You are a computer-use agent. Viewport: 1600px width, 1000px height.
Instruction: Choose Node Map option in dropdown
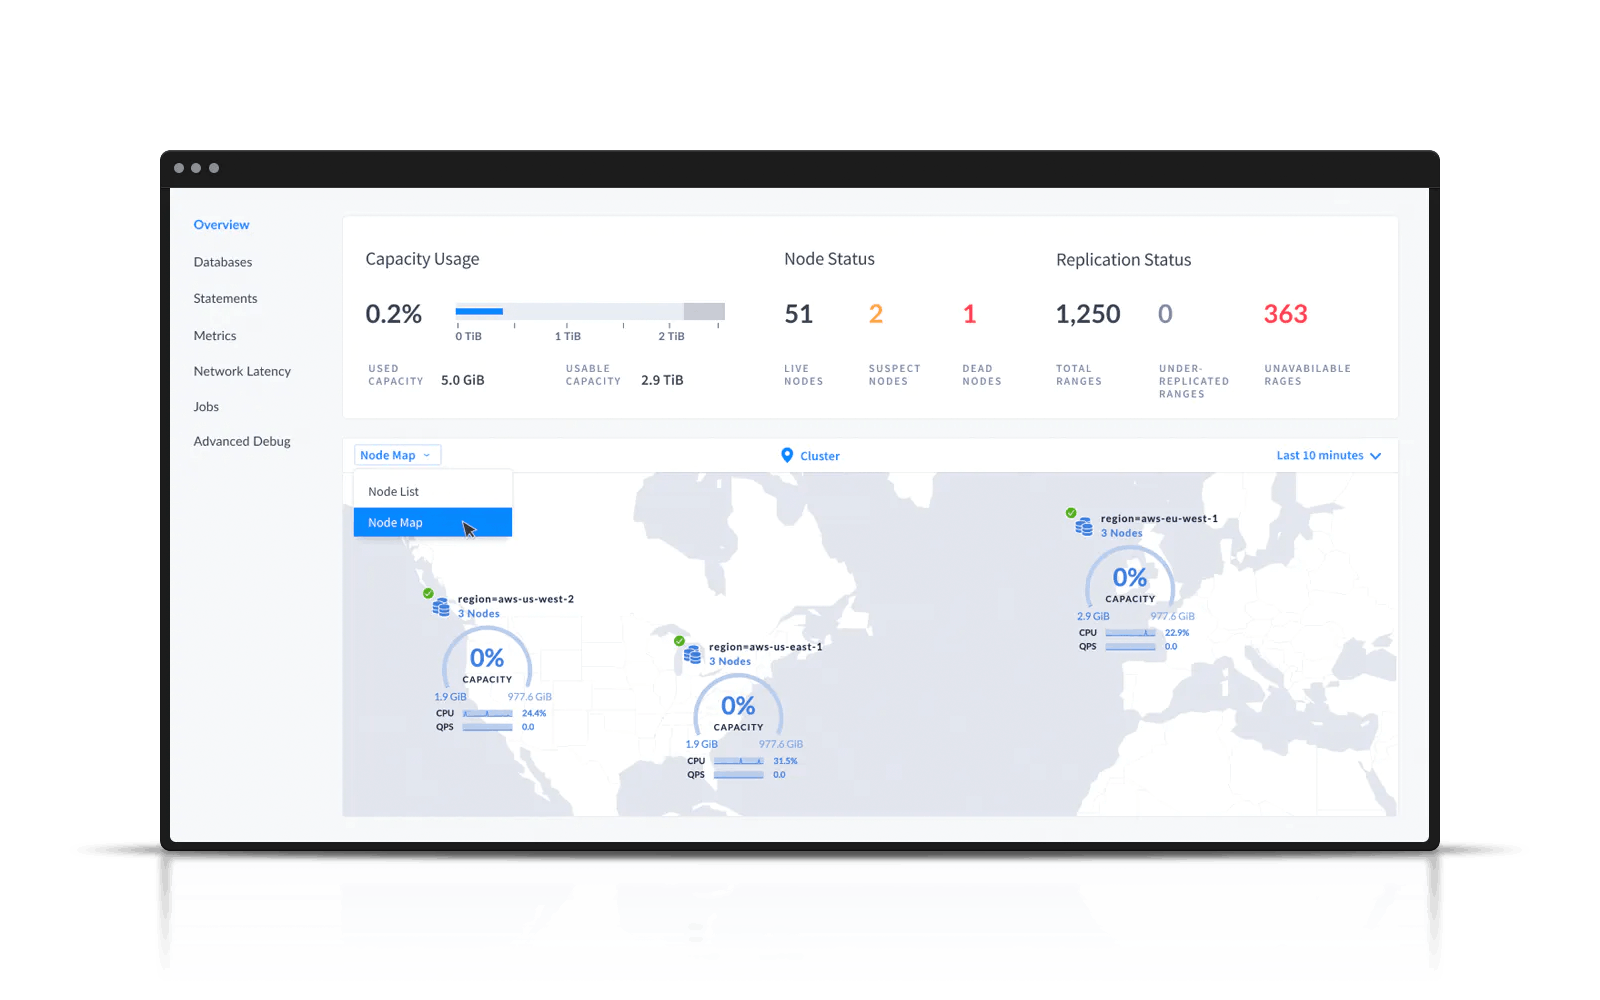pyautogui.click(x=396, y=523)
